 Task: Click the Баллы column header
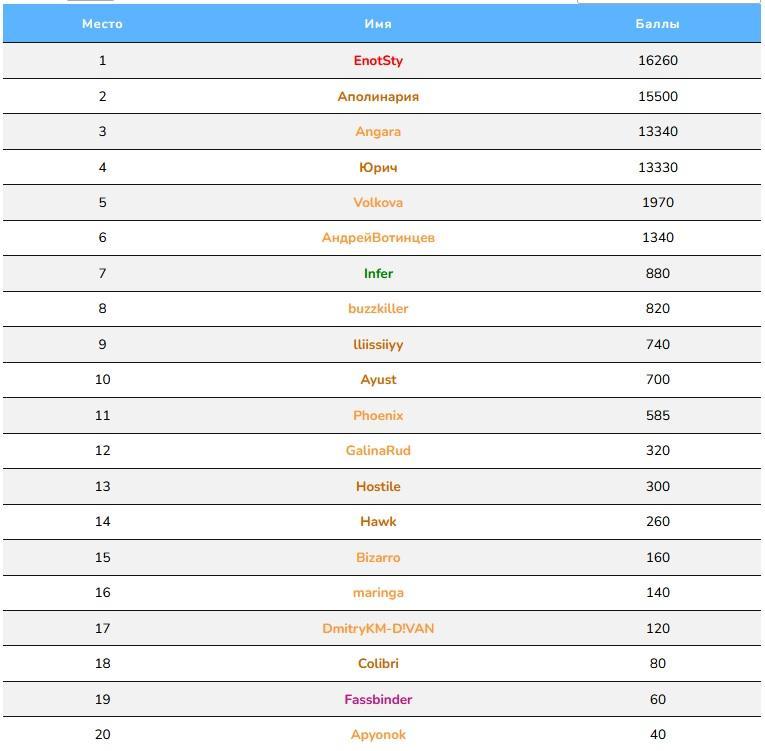point(657,24)
